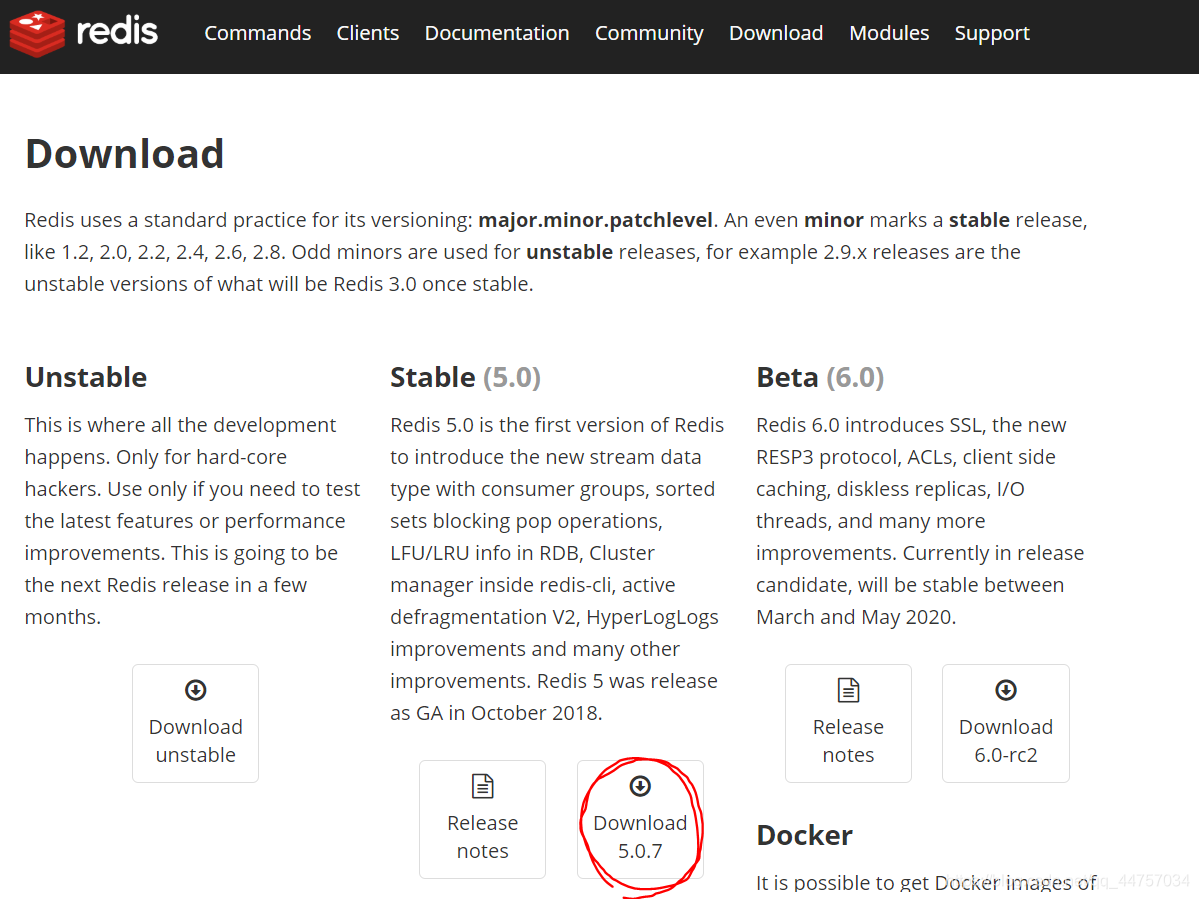
Task: Click the Docker section heading
Action: 804,835
